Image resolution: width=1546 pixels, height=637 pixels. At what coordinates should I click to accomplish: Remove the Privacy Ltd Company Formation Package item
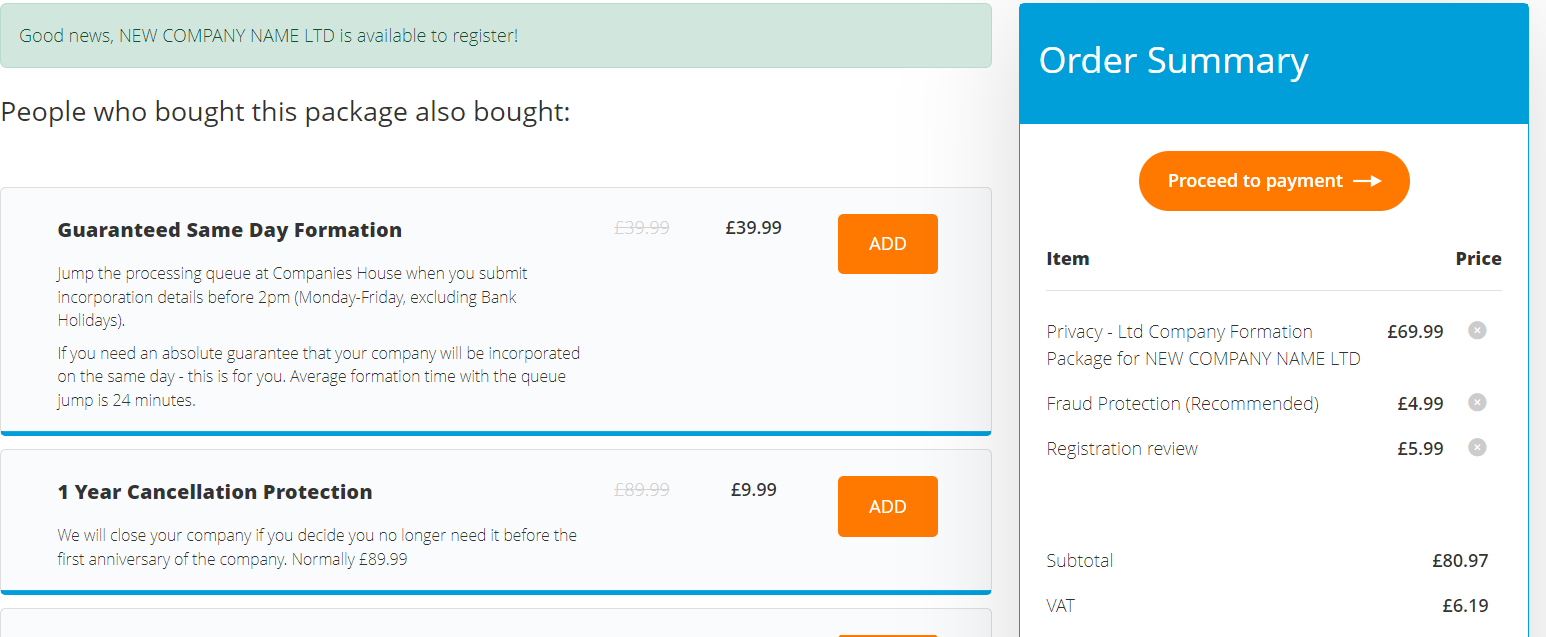tap(1477, 330)
